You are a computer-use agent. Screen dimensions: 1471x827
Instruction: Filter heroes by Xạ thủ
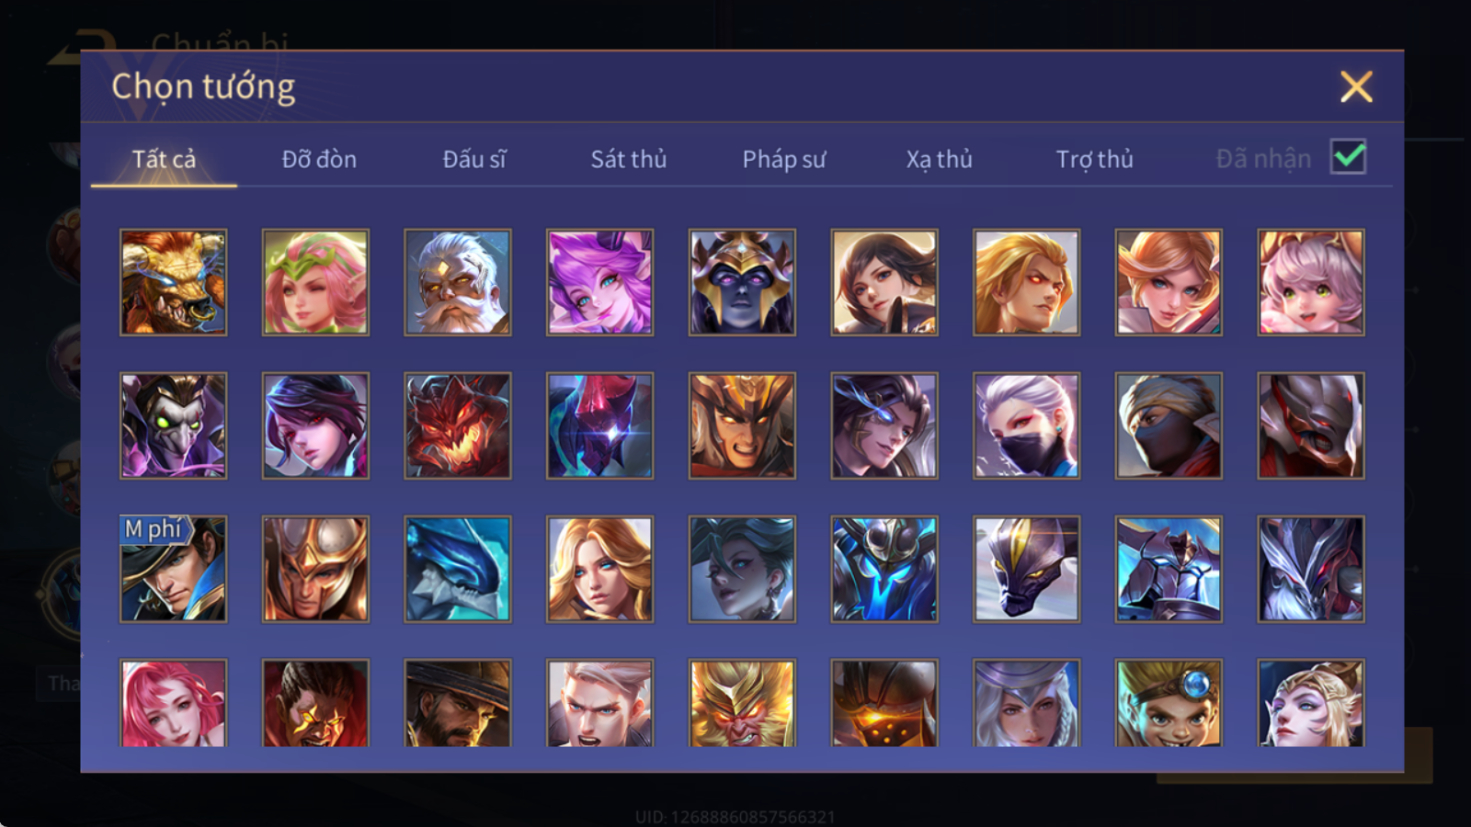click(x=939, y=159)
